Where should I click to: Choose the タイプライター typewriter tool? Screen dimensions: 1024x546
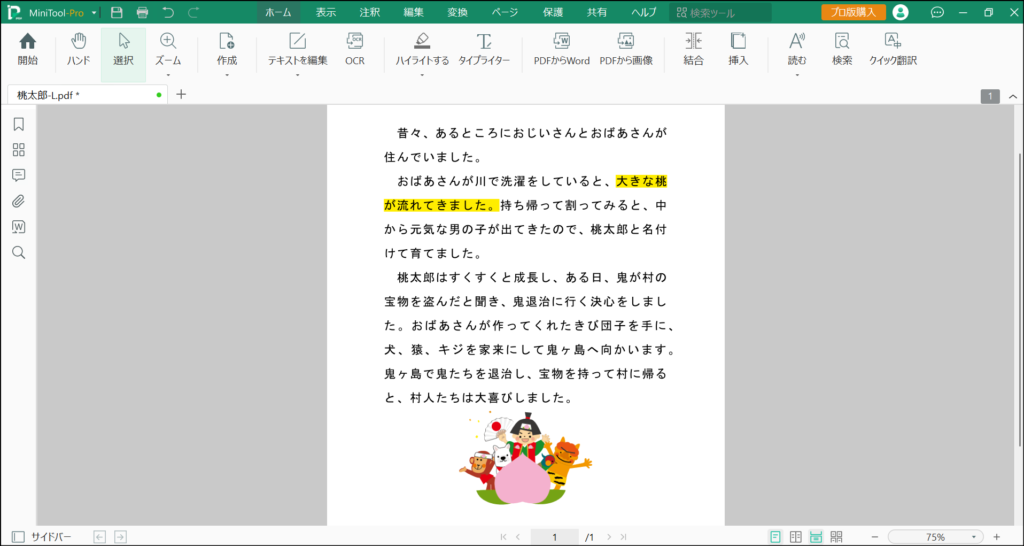coord(484,50)
